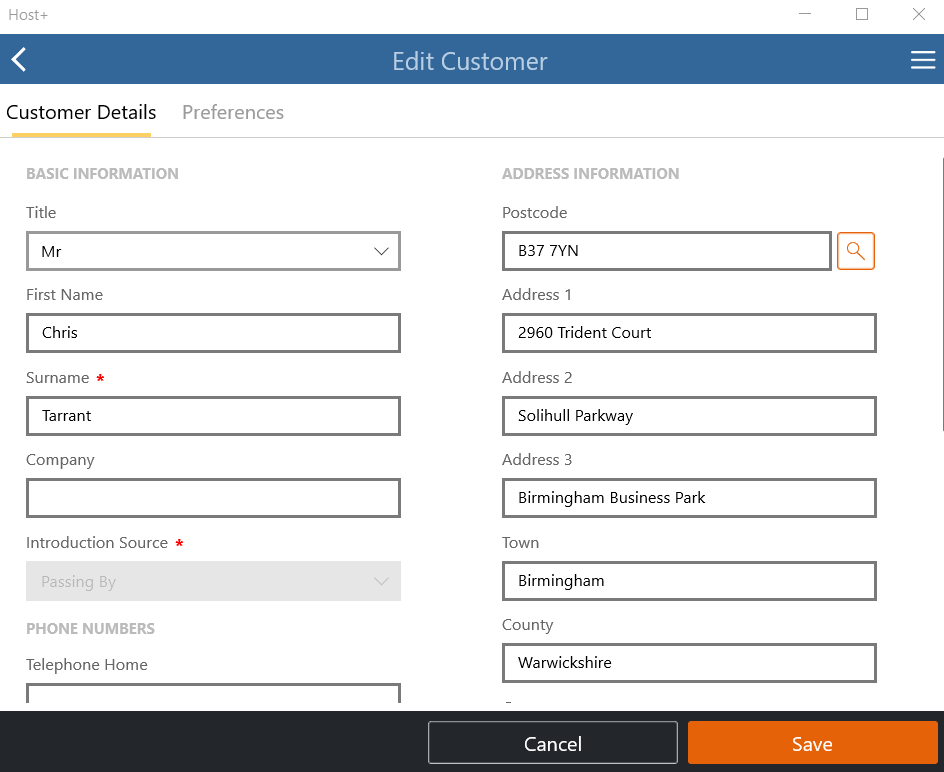
Task: Click the County field showing Warwickshire
Action: 689,663
